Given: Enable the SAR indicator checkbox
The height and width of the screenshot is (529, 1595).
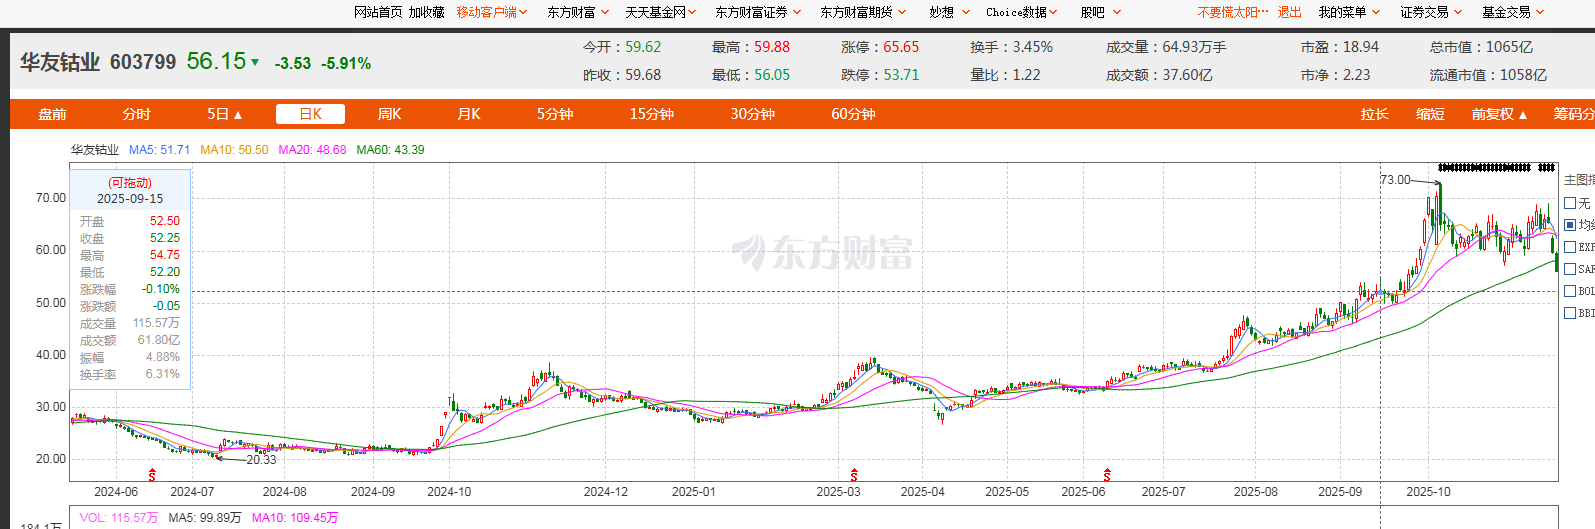Looking at the screenshot, I should click(x=1570, y=269).
